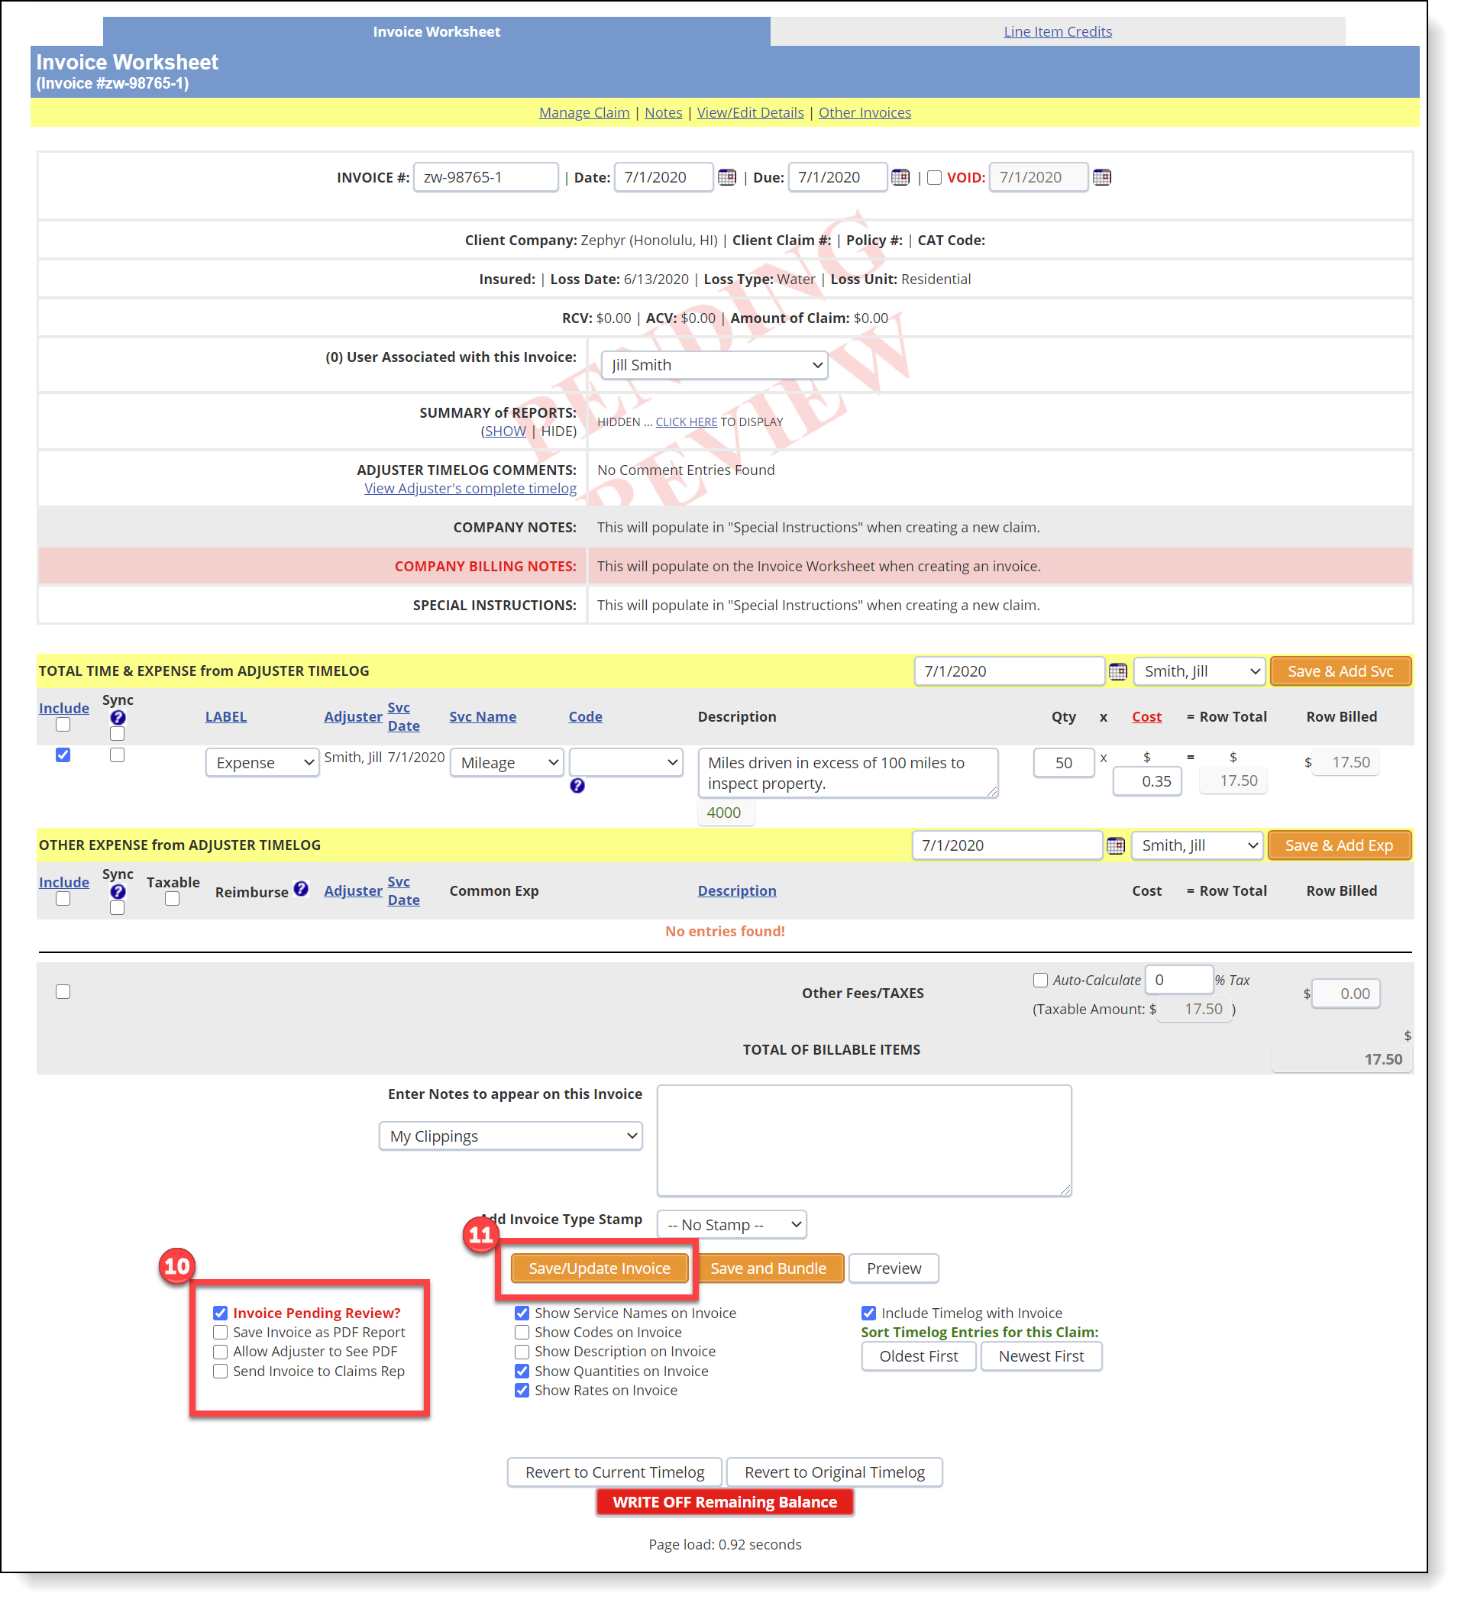Switch to Invoice Worksheet tab
The height and width of the screenshot is (1606, 1461).
pyautogui.click(x=437, y=32)
